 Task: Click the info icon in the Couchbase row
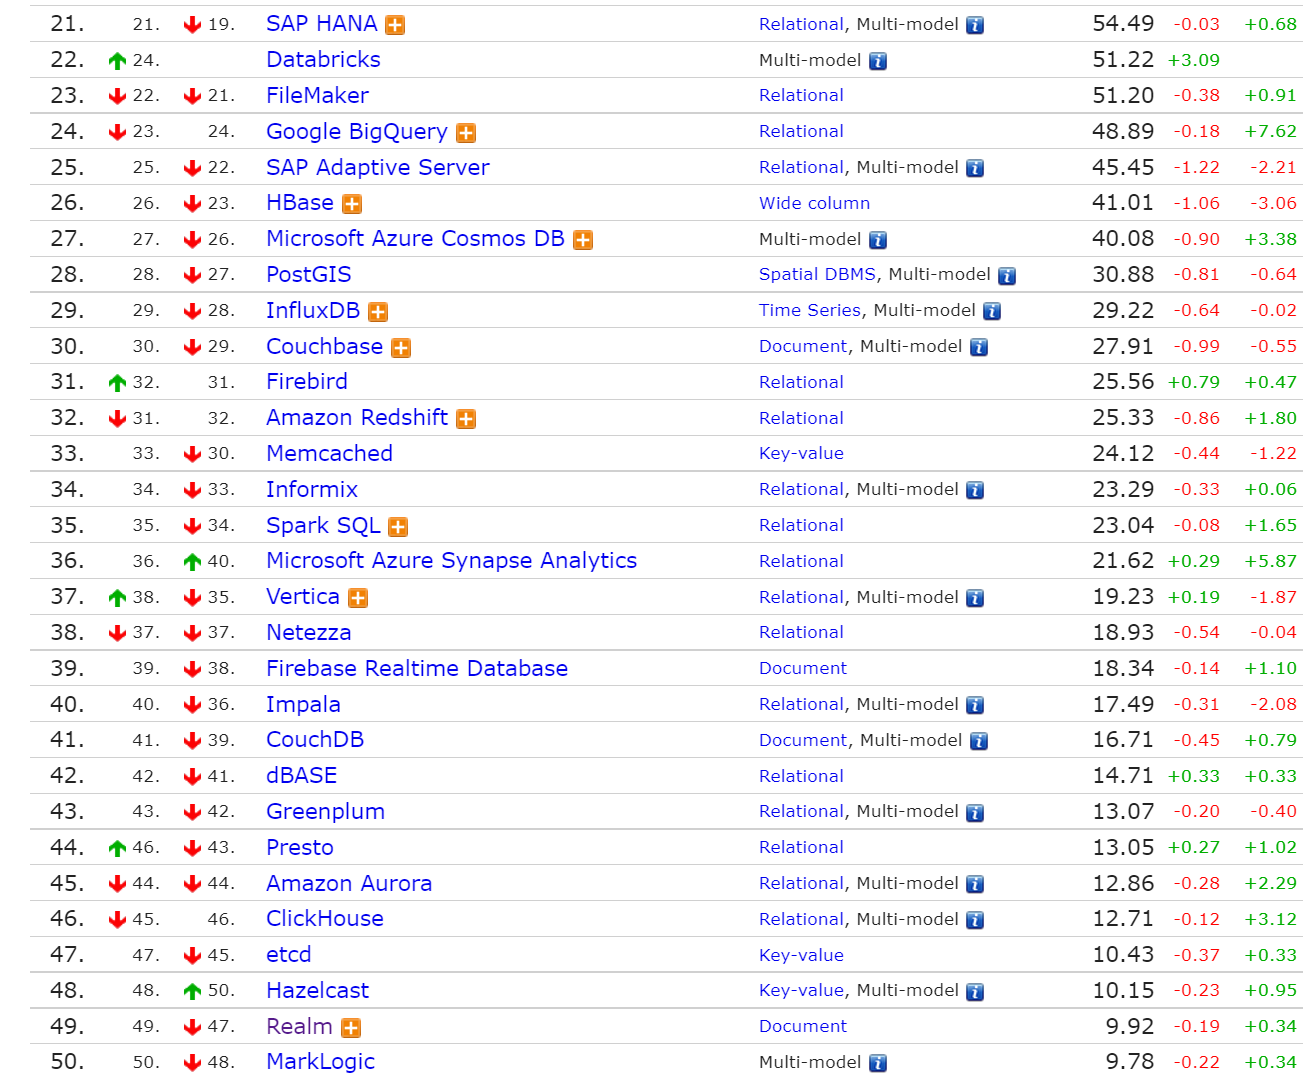pos(979,347)
